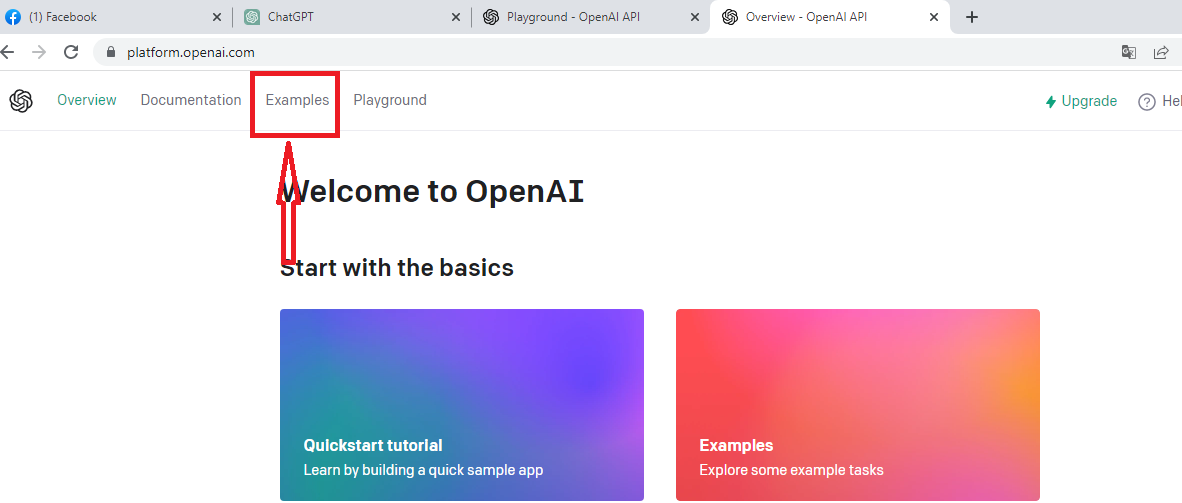
Task: Click 'Explore some example tasks' text
Action: point(792,470)
